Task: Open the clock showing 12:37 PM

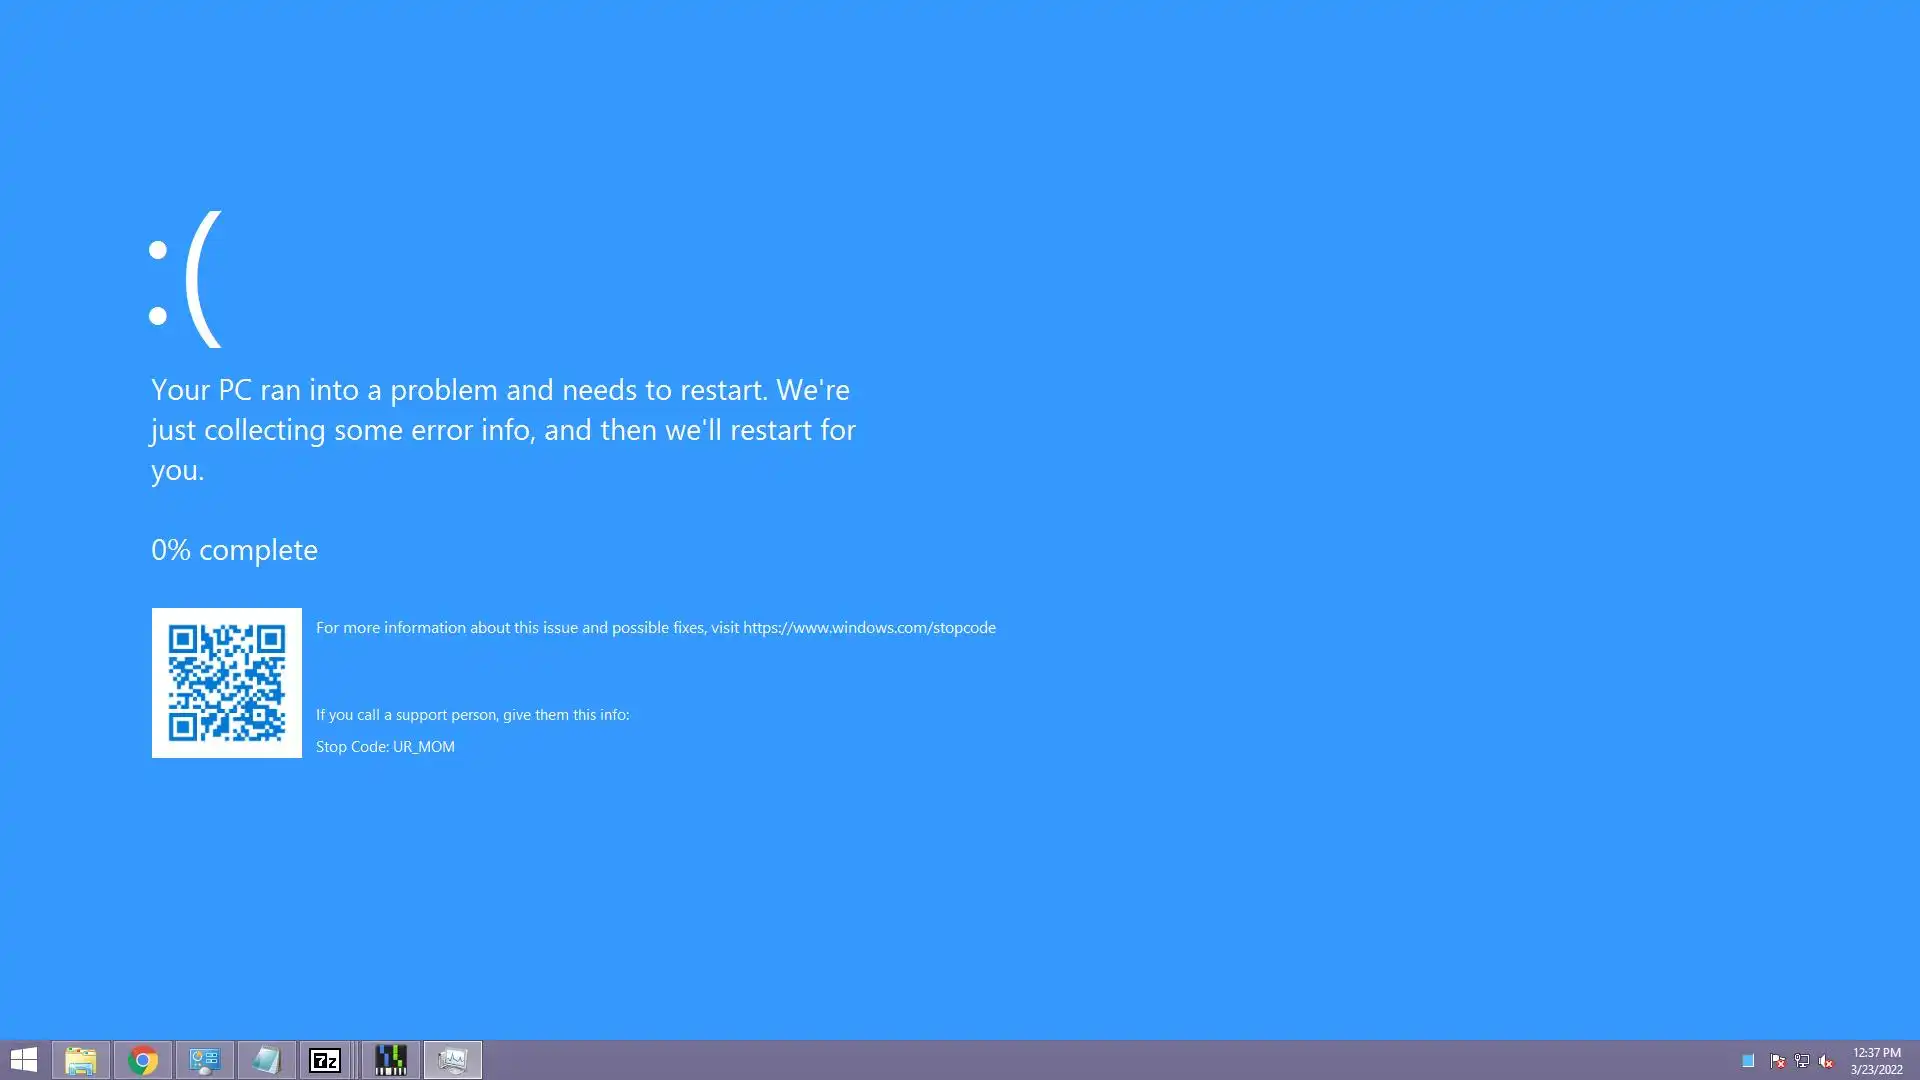Action: [1876, 1060]
